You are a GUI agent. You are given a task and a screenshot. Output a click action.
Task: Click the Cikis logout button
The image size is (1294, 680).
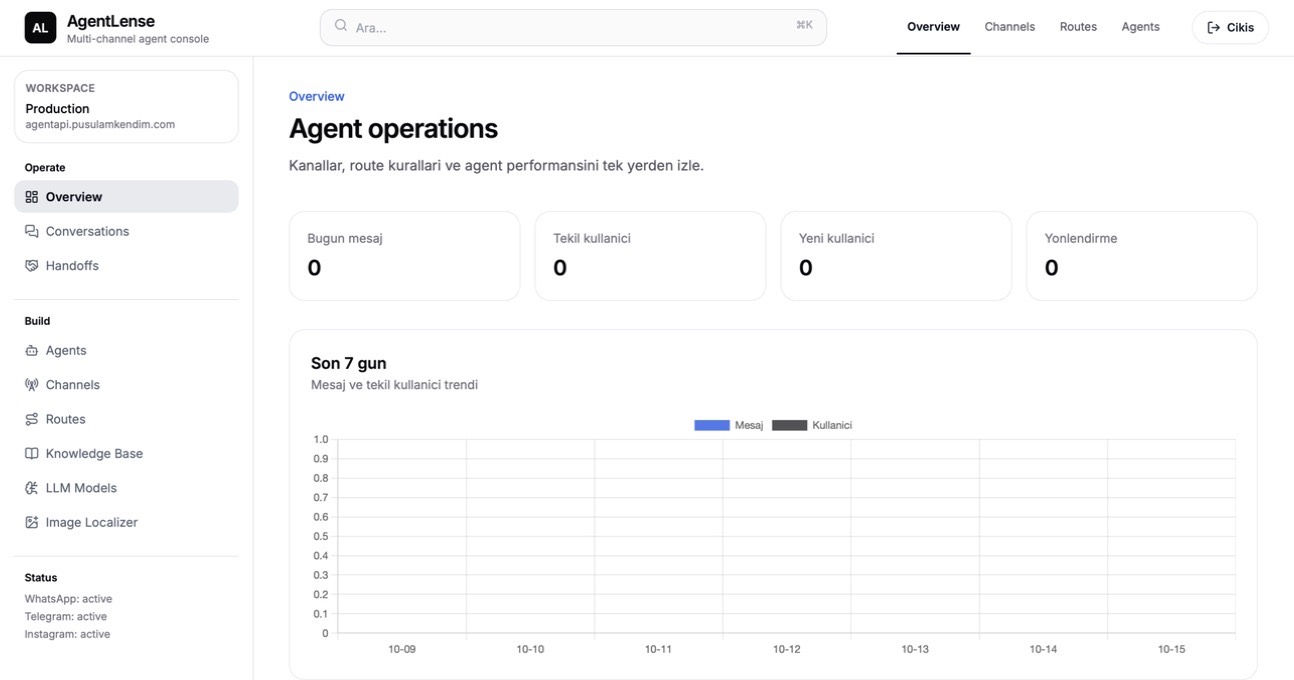coord(1230,28)
